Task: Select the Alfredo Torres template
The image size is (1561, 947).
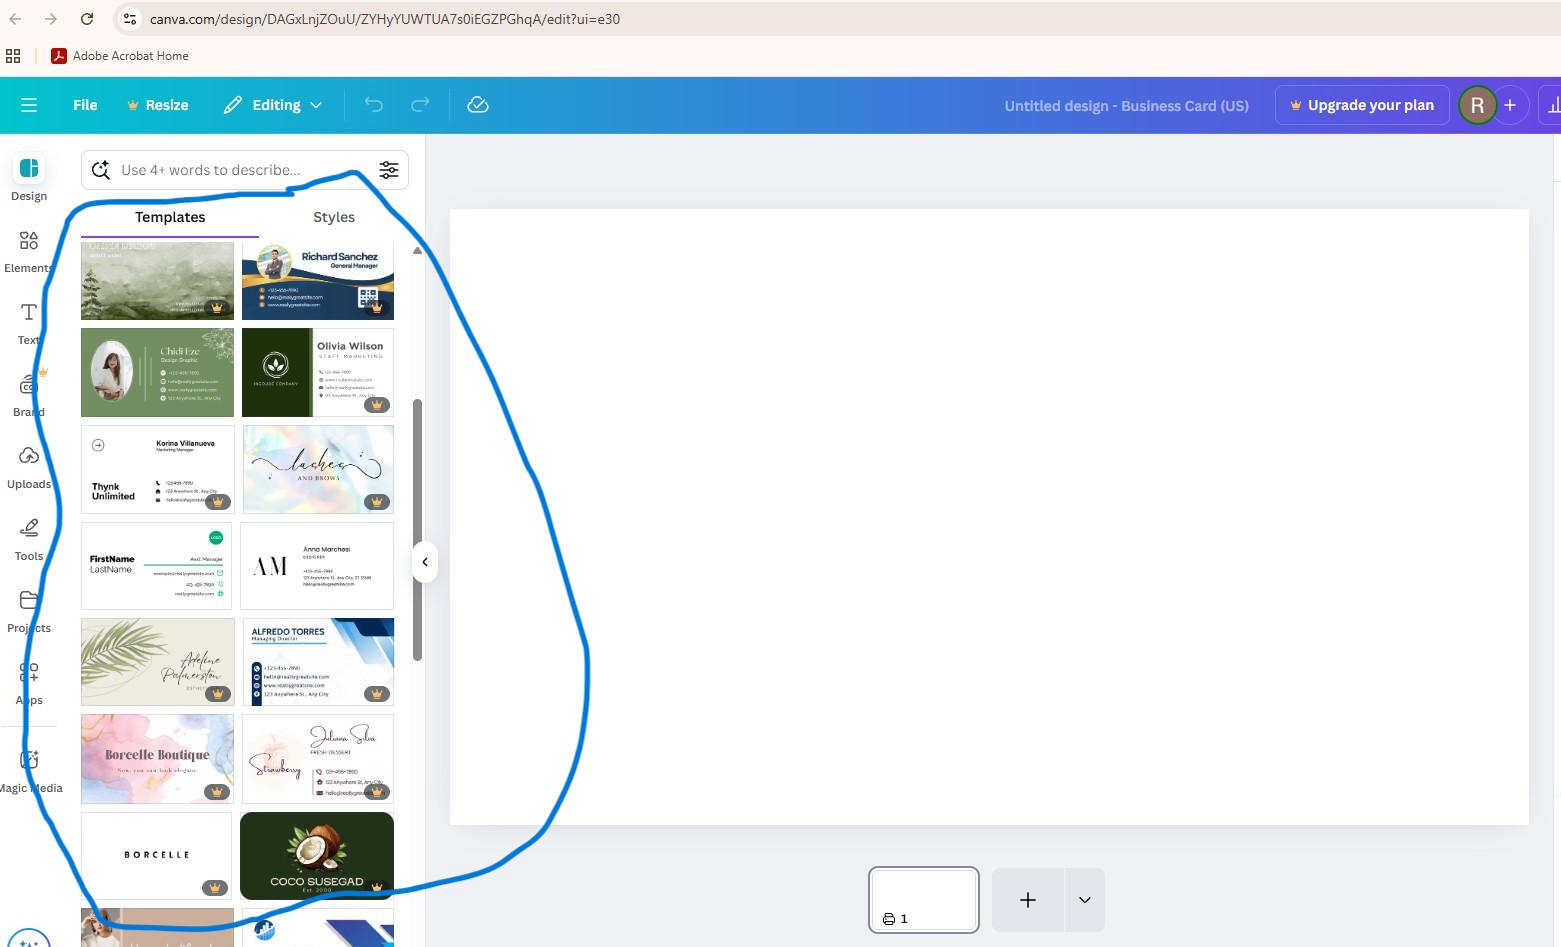Action: (318, 662)
